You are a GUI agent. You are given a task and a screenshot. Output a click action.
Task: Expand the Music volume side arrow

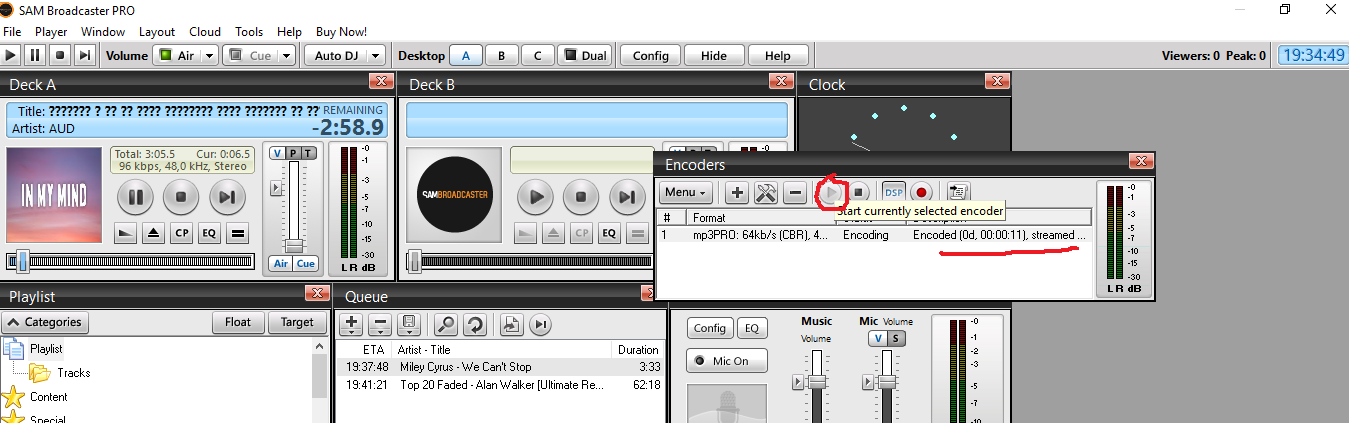click(797, 382)
